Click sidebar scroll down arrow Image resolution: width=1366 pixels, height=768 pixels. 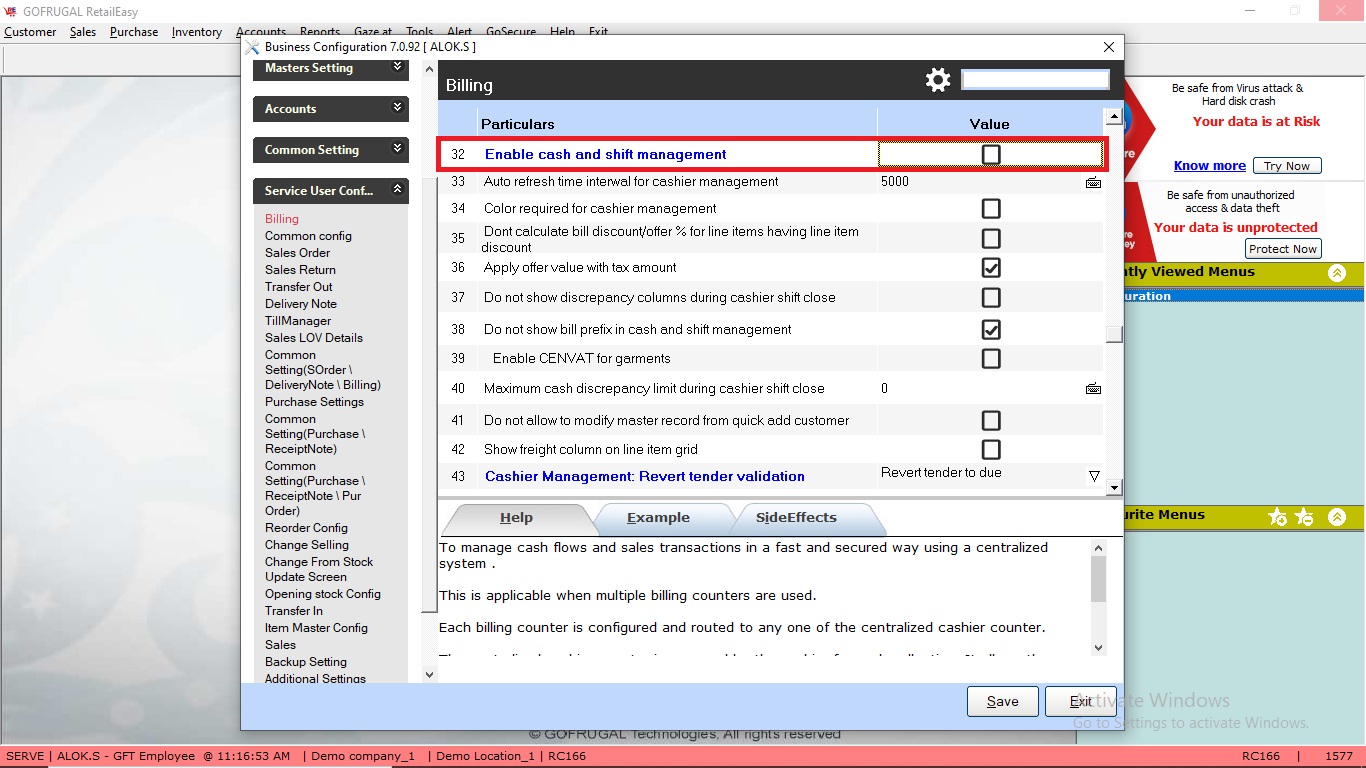tap(430, 675)
